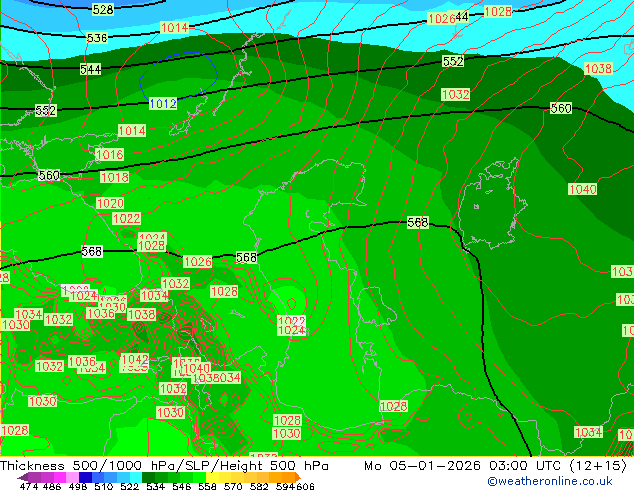The width and height of the screenshot is (634, 490).
Task: Click the bright magenta swatch in thickness legend
Action: click(x=59, y=477)
